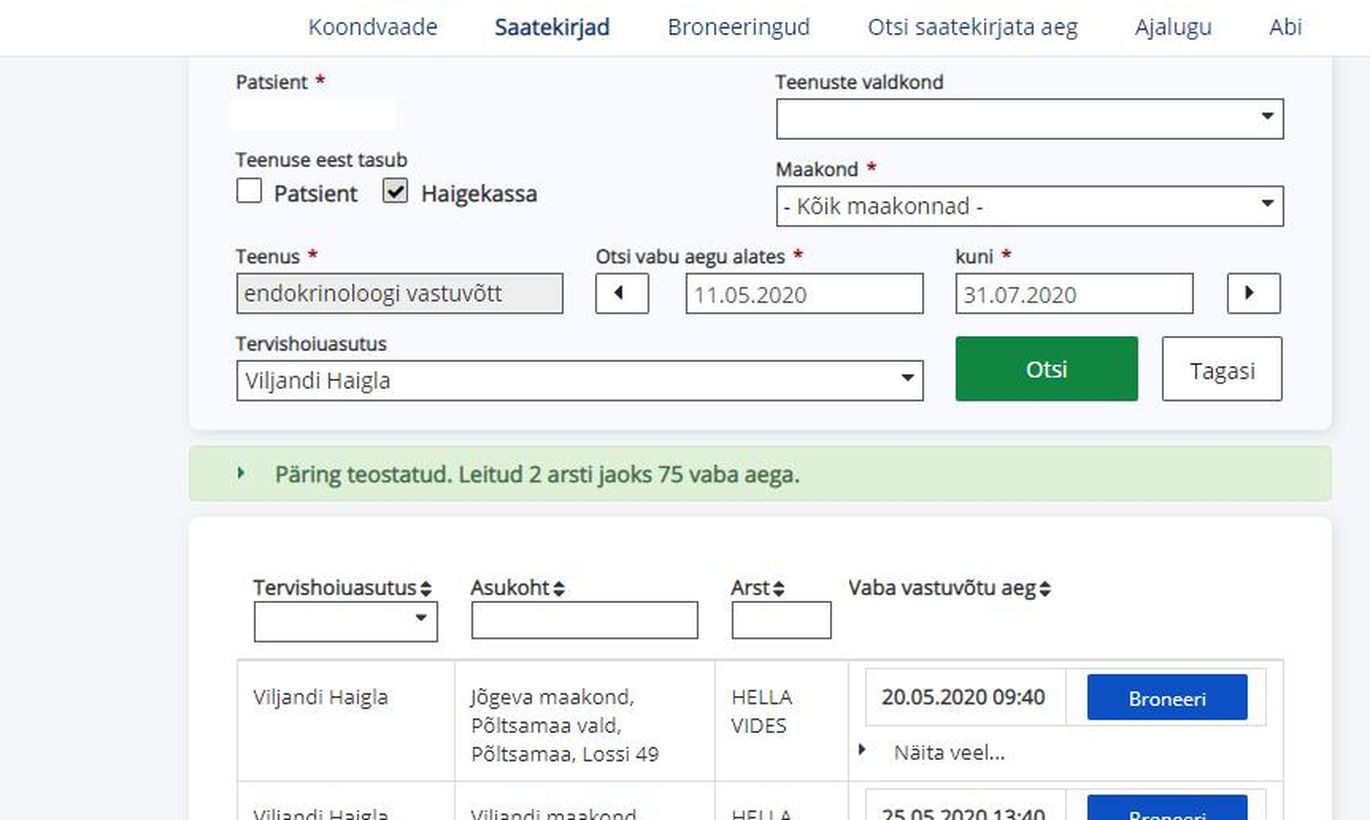This screenshot has width=1370, height=820.
Task: Open Otsi saatekirjata aeg tab
Action: coord(973,27)
